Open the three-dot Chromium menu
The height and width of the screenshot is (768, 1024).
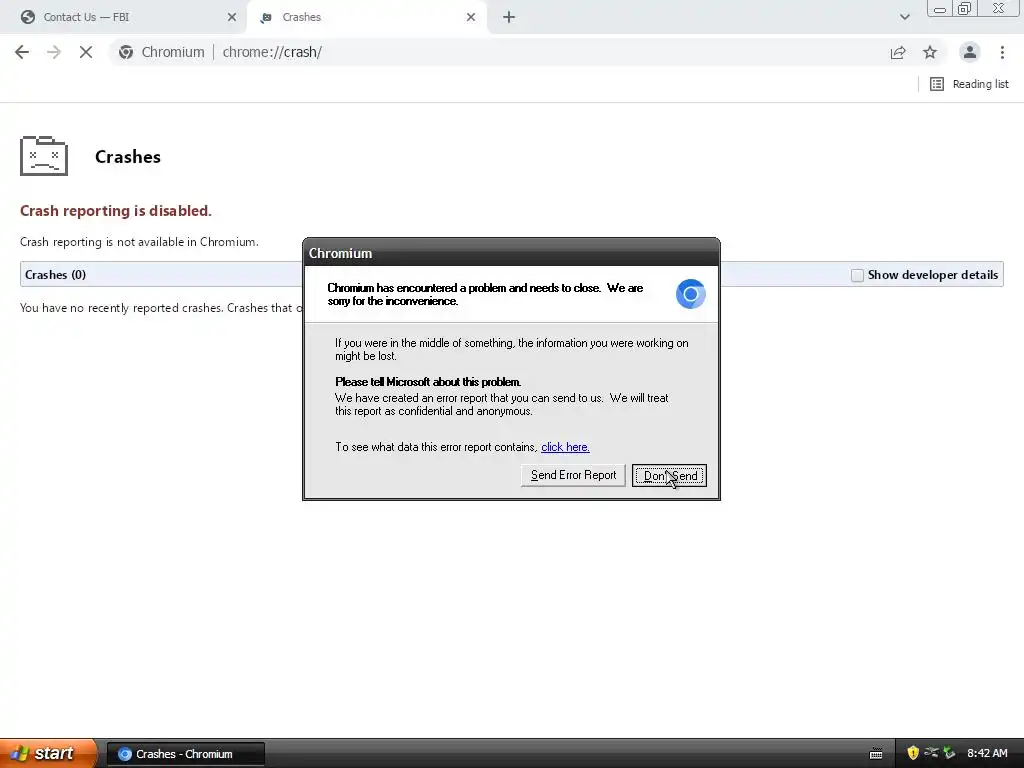pos(1002,52)
